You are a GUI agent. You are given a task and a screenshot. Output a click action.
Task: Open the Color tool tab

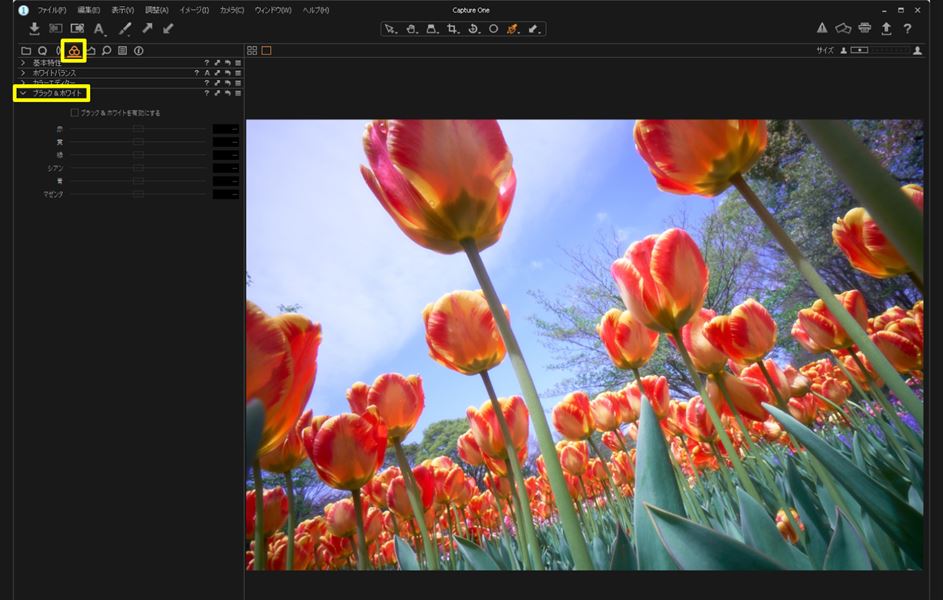(74, 51)
